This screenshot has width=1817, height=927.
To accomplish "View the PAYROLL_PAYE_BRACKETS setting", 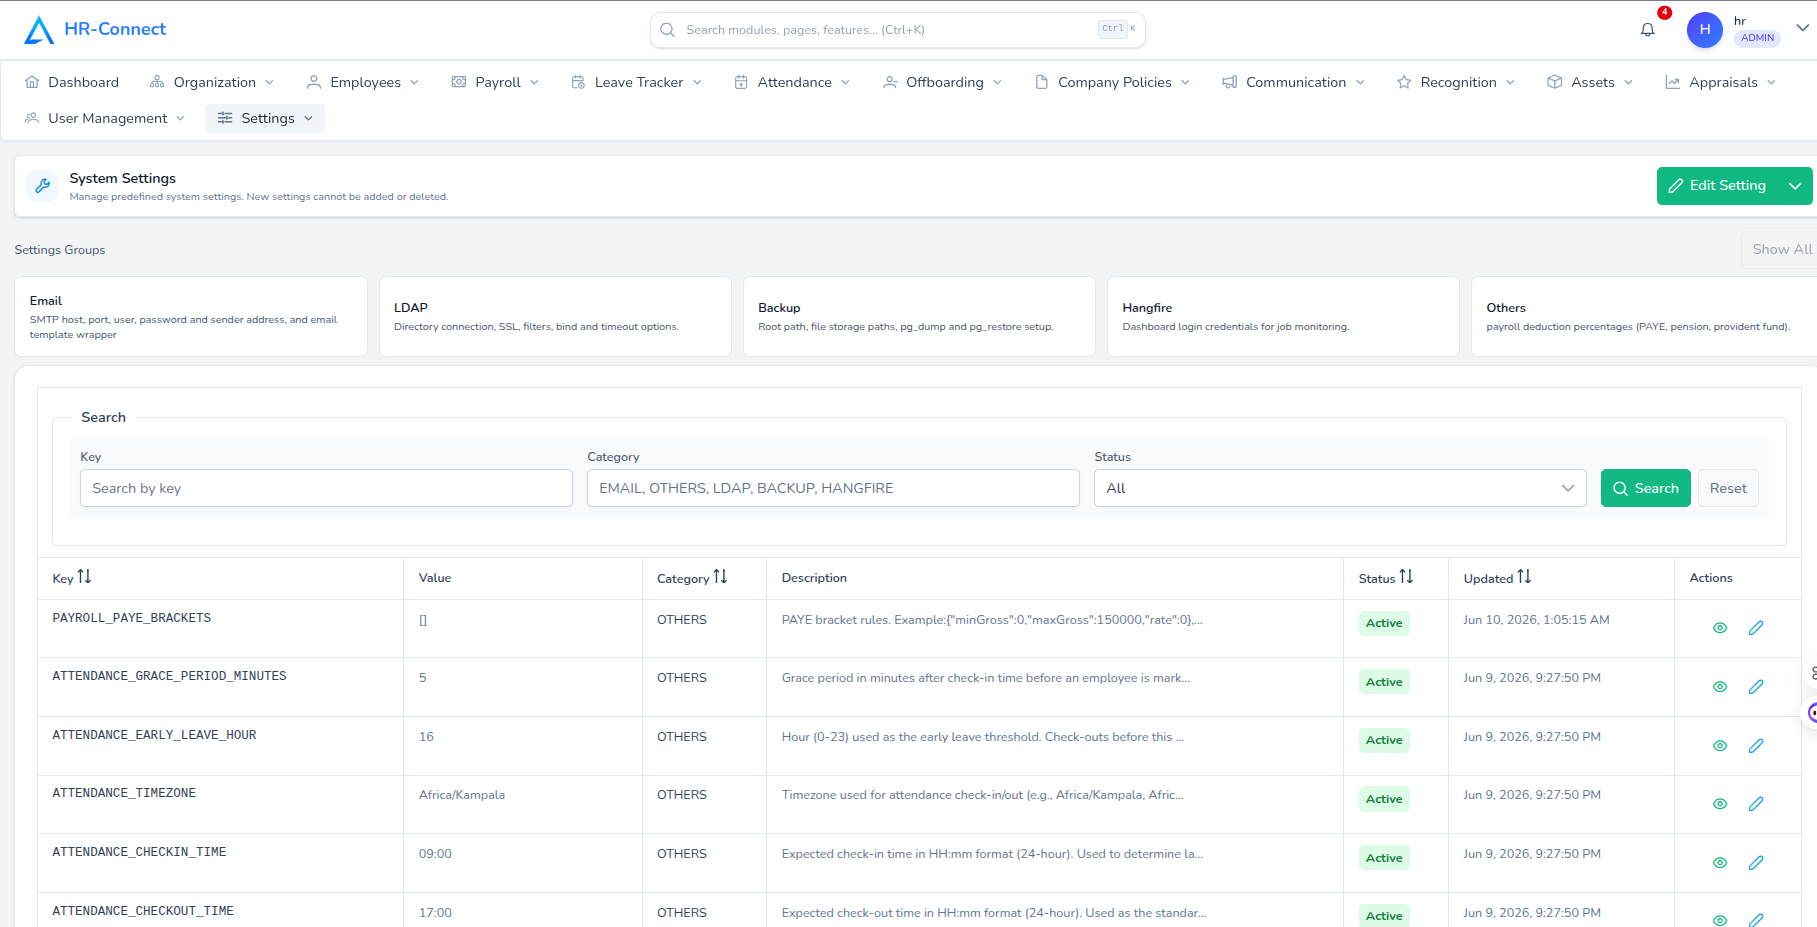I will 1720,628.
